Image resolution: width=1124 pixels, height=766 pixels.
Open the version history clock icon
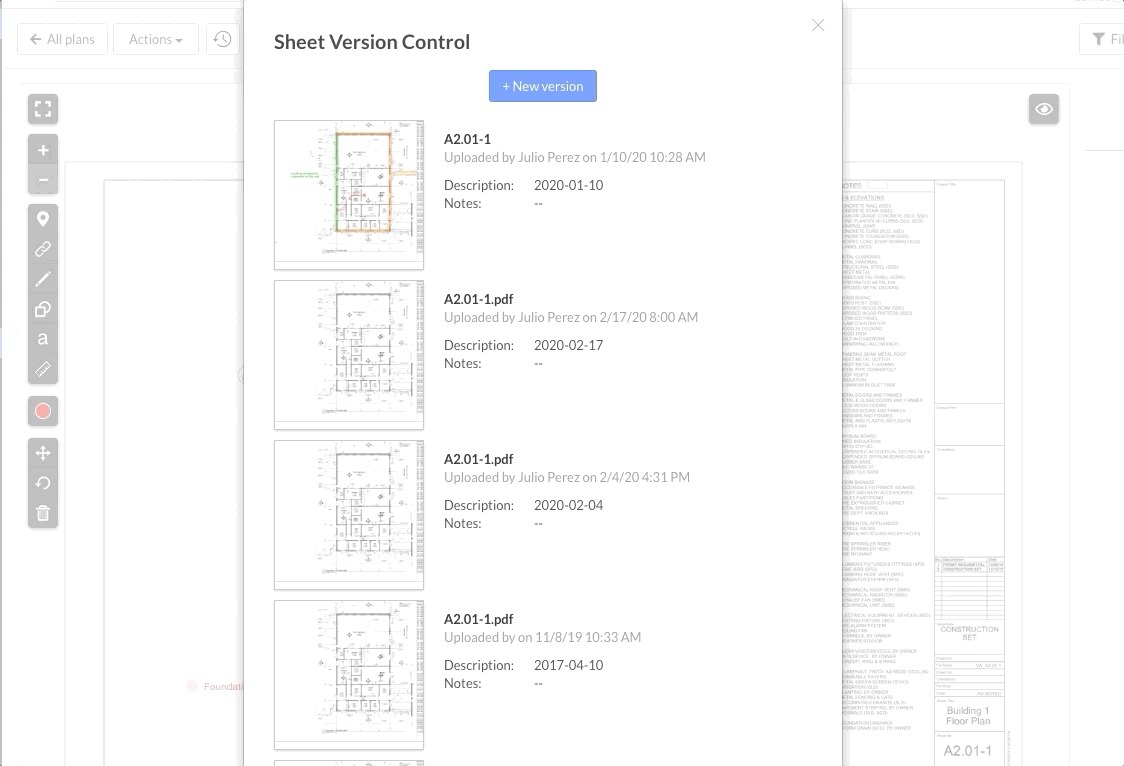point(222,39)
